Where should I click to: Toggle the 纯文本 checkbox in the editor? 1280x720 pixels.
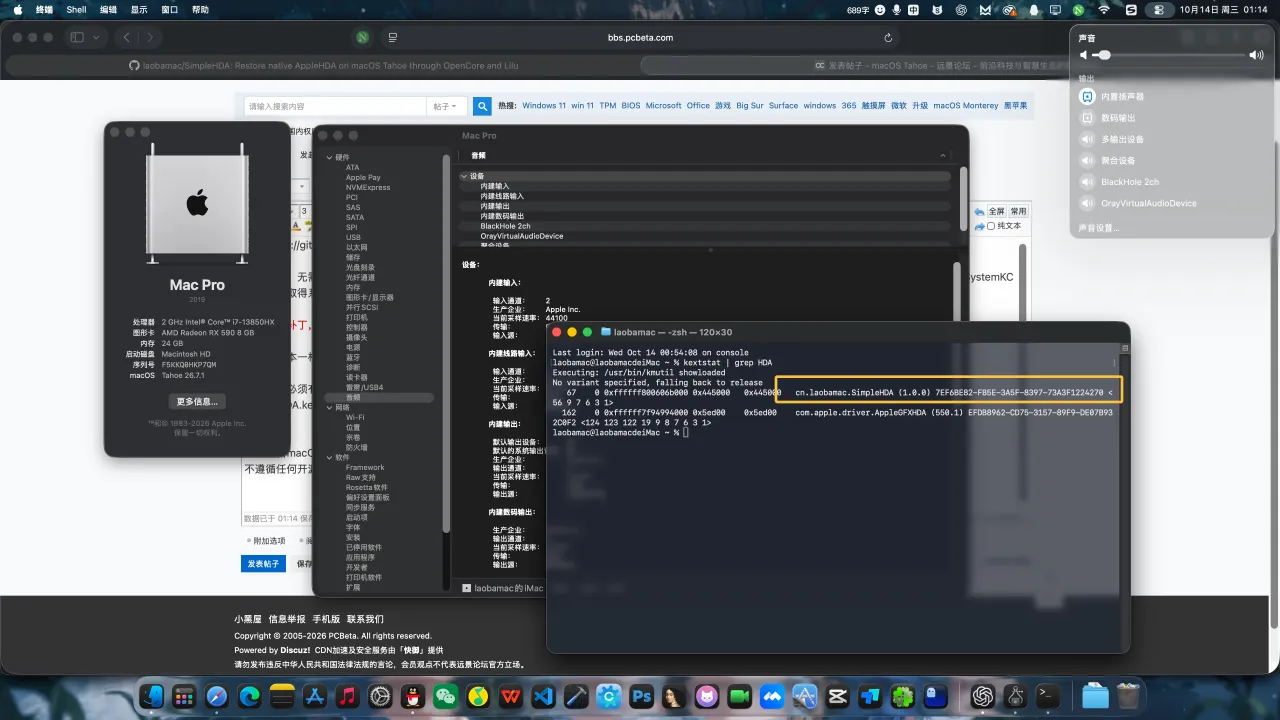pyautogui.click(x=991, y=226)
